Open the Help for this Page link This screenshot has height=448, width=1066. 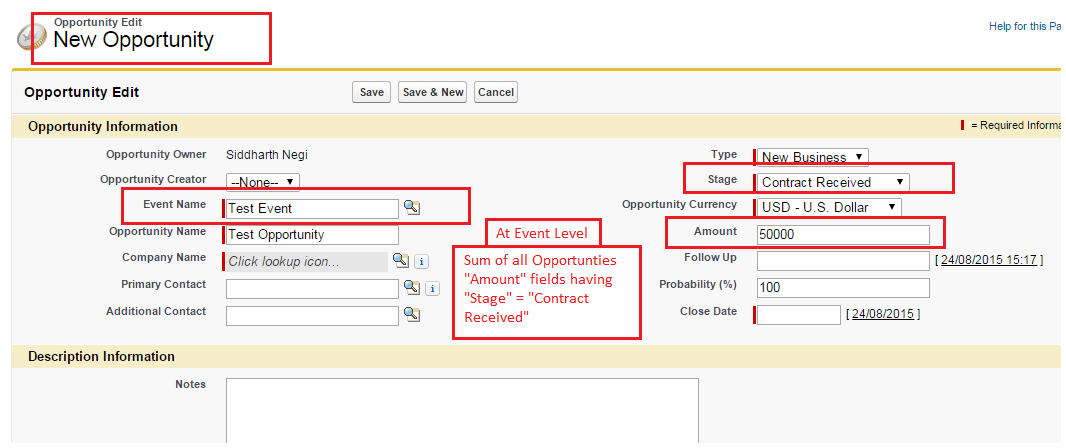1027,27
